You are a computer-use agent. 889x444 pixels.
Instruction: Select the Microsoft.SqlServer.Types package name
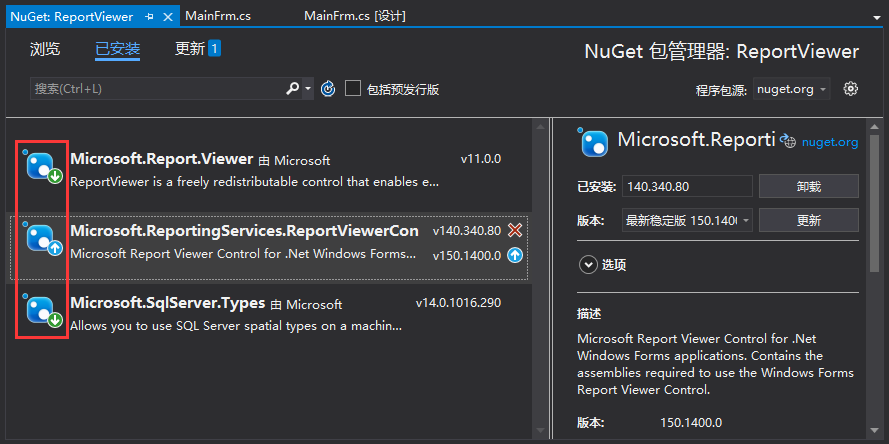click(x=168, y=303)
